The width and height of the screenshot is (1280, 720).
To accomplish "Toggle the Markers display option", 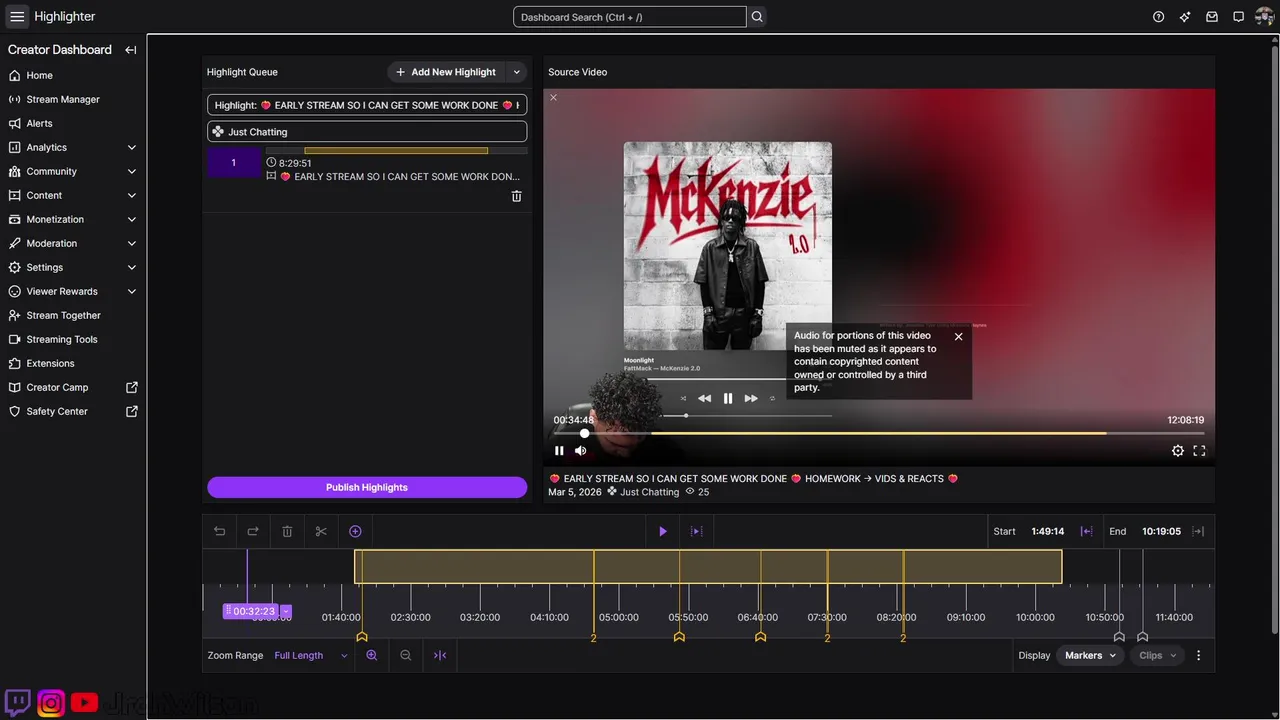I will click(x=1090, y=656).
